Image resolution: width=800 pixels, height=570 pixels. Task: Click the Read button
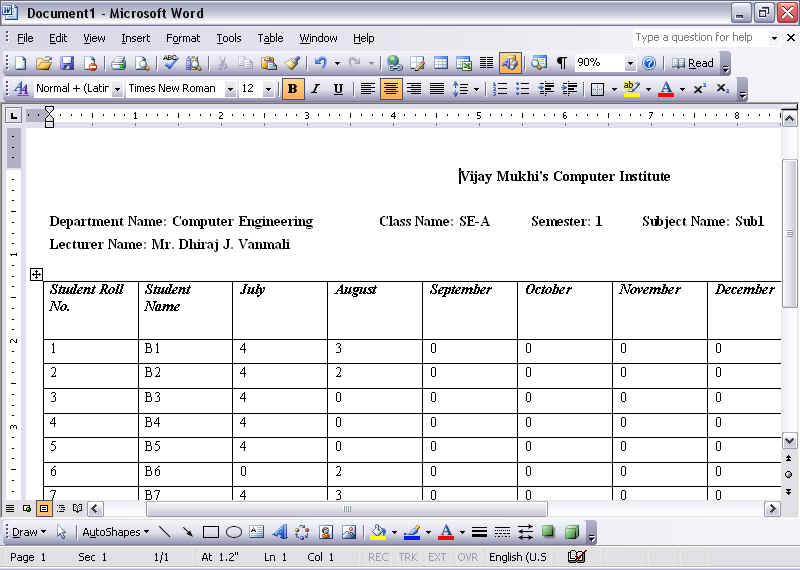[x=693, y=63]
